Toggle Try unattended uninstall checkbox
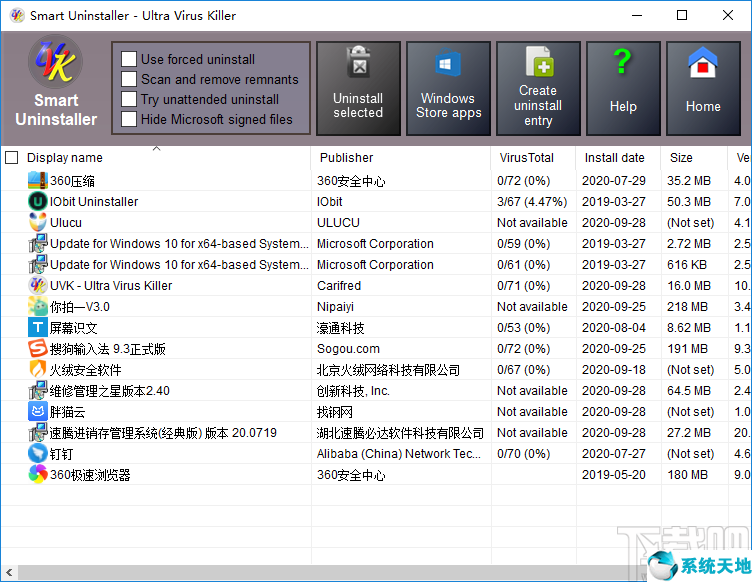This screenshot has height=582, width=752. tap(129, 99)
